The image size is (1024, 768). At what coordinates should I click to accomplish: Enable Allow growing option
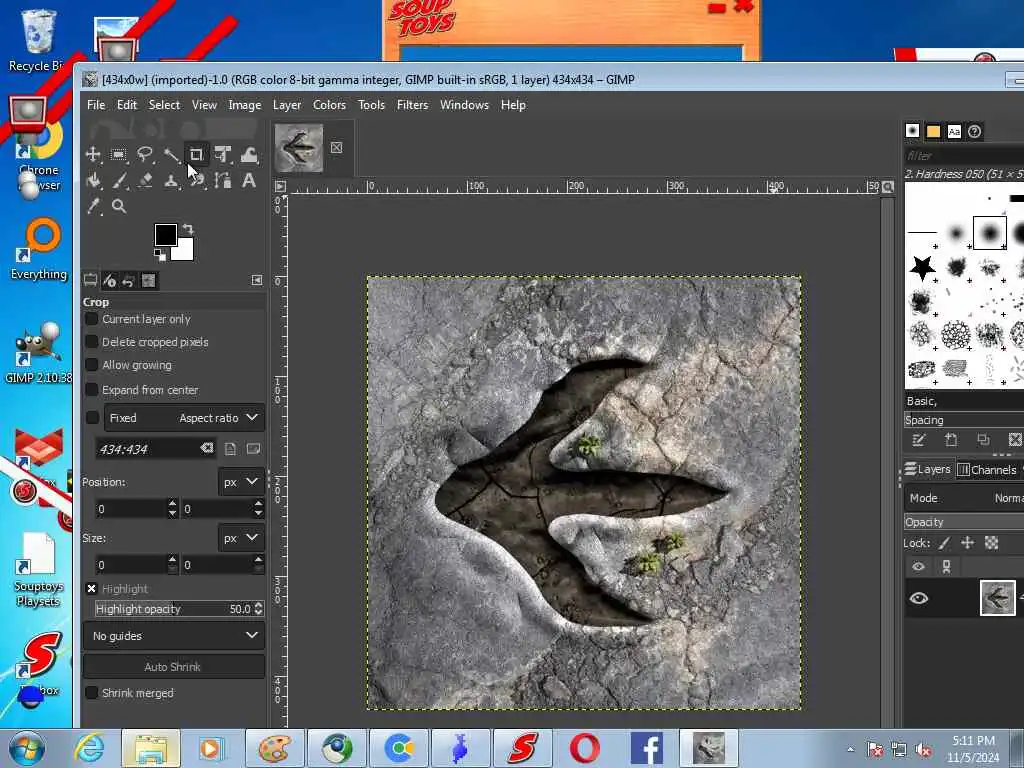(91, 364)
